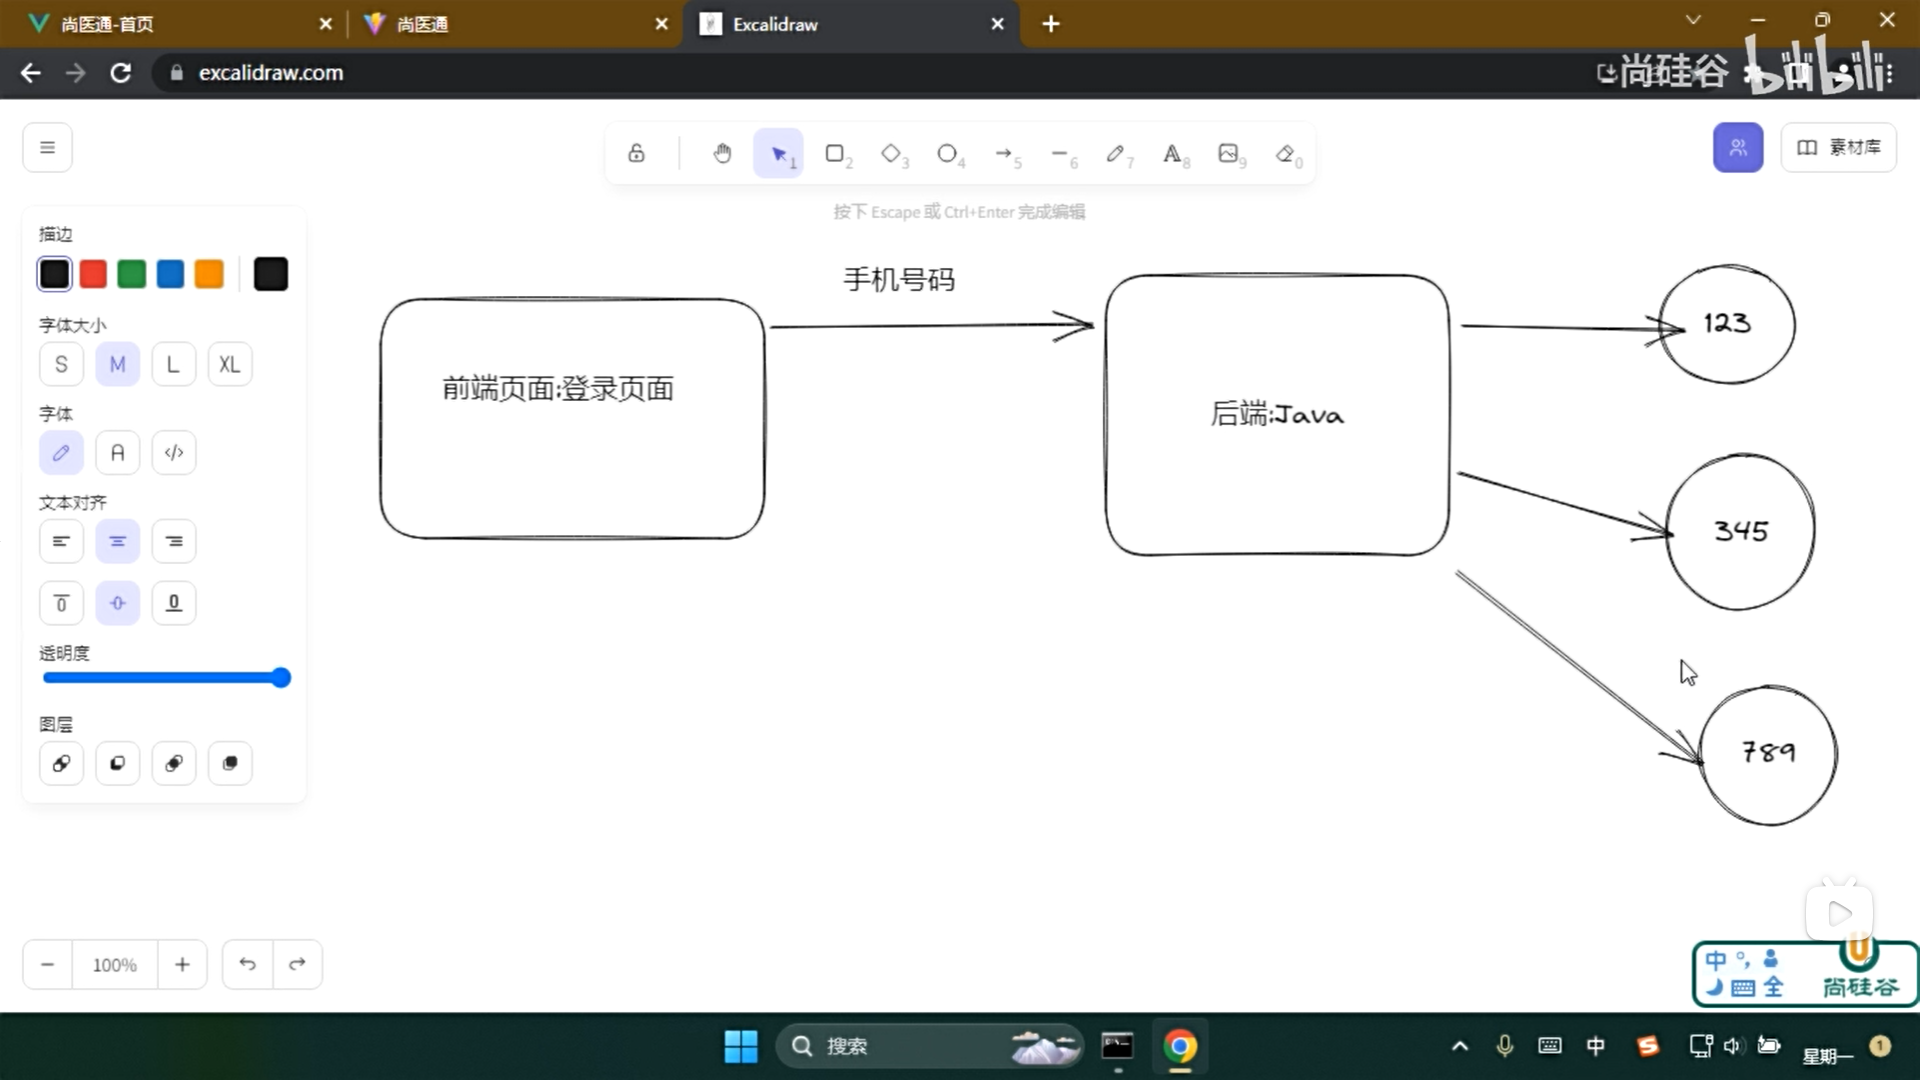The height and width of the screenshot is (1080, 1920).
Task: Toggle the keep-tool-active lock
Action: [636, 153]
